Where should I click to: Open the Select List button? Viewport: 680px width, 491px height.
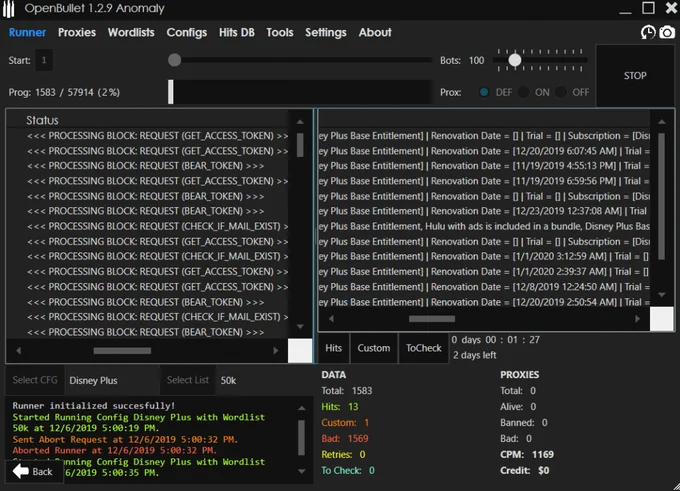[188, 380]
